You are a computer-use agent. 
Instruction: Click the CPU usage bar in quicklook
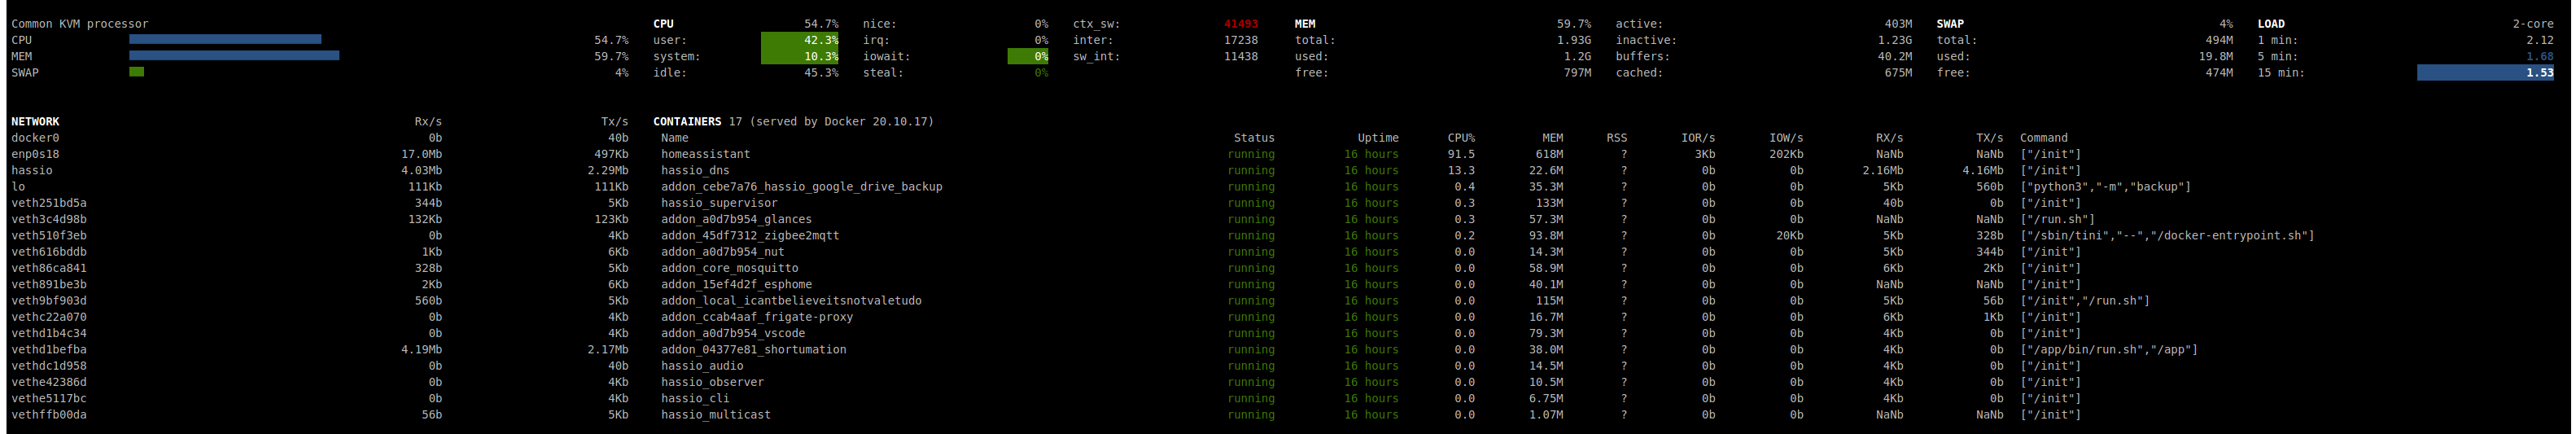[x=225, y=40]
